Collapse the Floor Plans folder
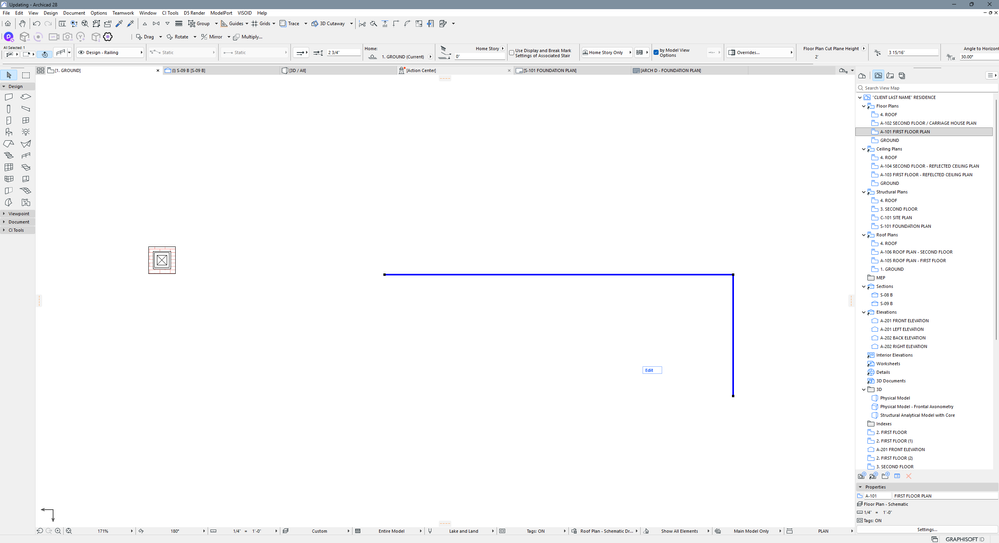 coord(864,106)
